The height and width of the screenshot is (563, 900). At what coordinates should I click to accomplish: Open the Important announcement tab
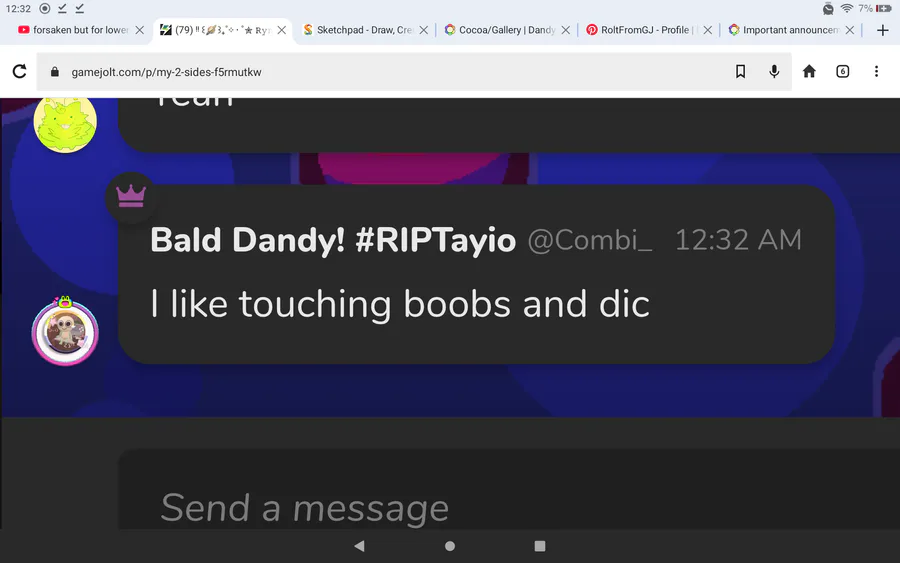(783, 30)
